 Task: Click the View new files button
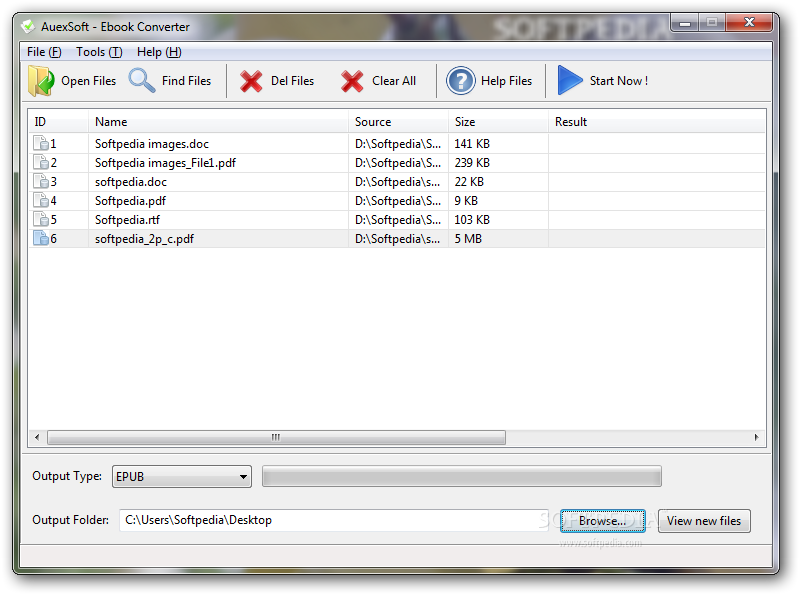pos(704,521)
